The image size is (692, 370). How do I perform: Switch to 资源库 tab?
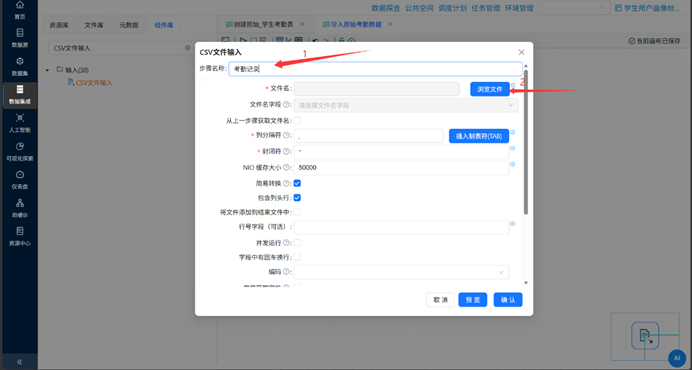click(59, 25)
